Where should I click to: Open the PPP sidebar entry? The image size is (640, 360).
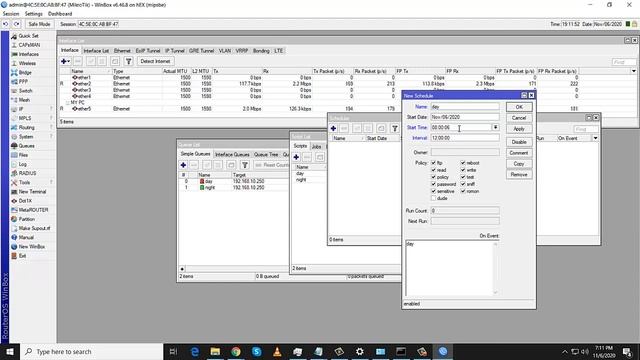[23, 82]
